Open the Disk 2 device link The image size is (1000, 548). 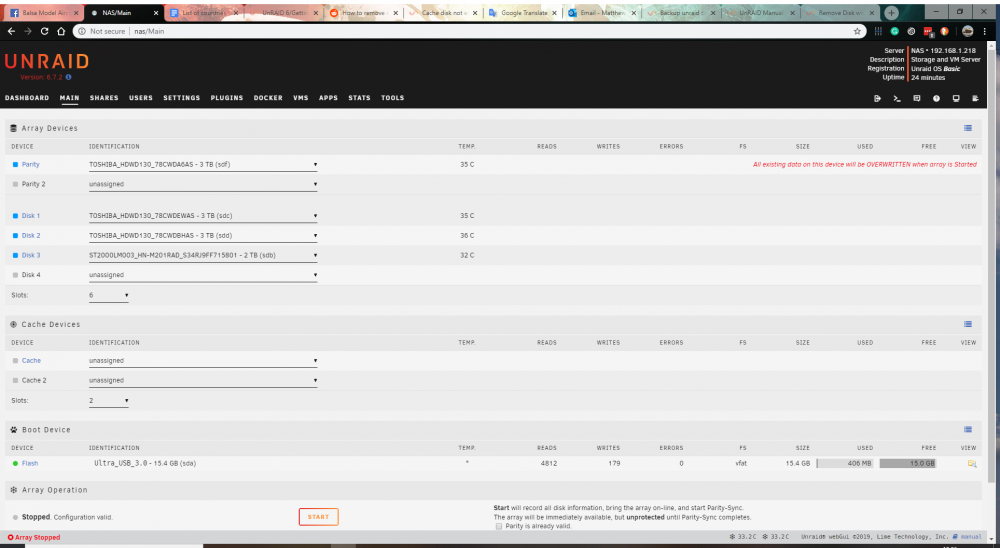click(31, 235)
